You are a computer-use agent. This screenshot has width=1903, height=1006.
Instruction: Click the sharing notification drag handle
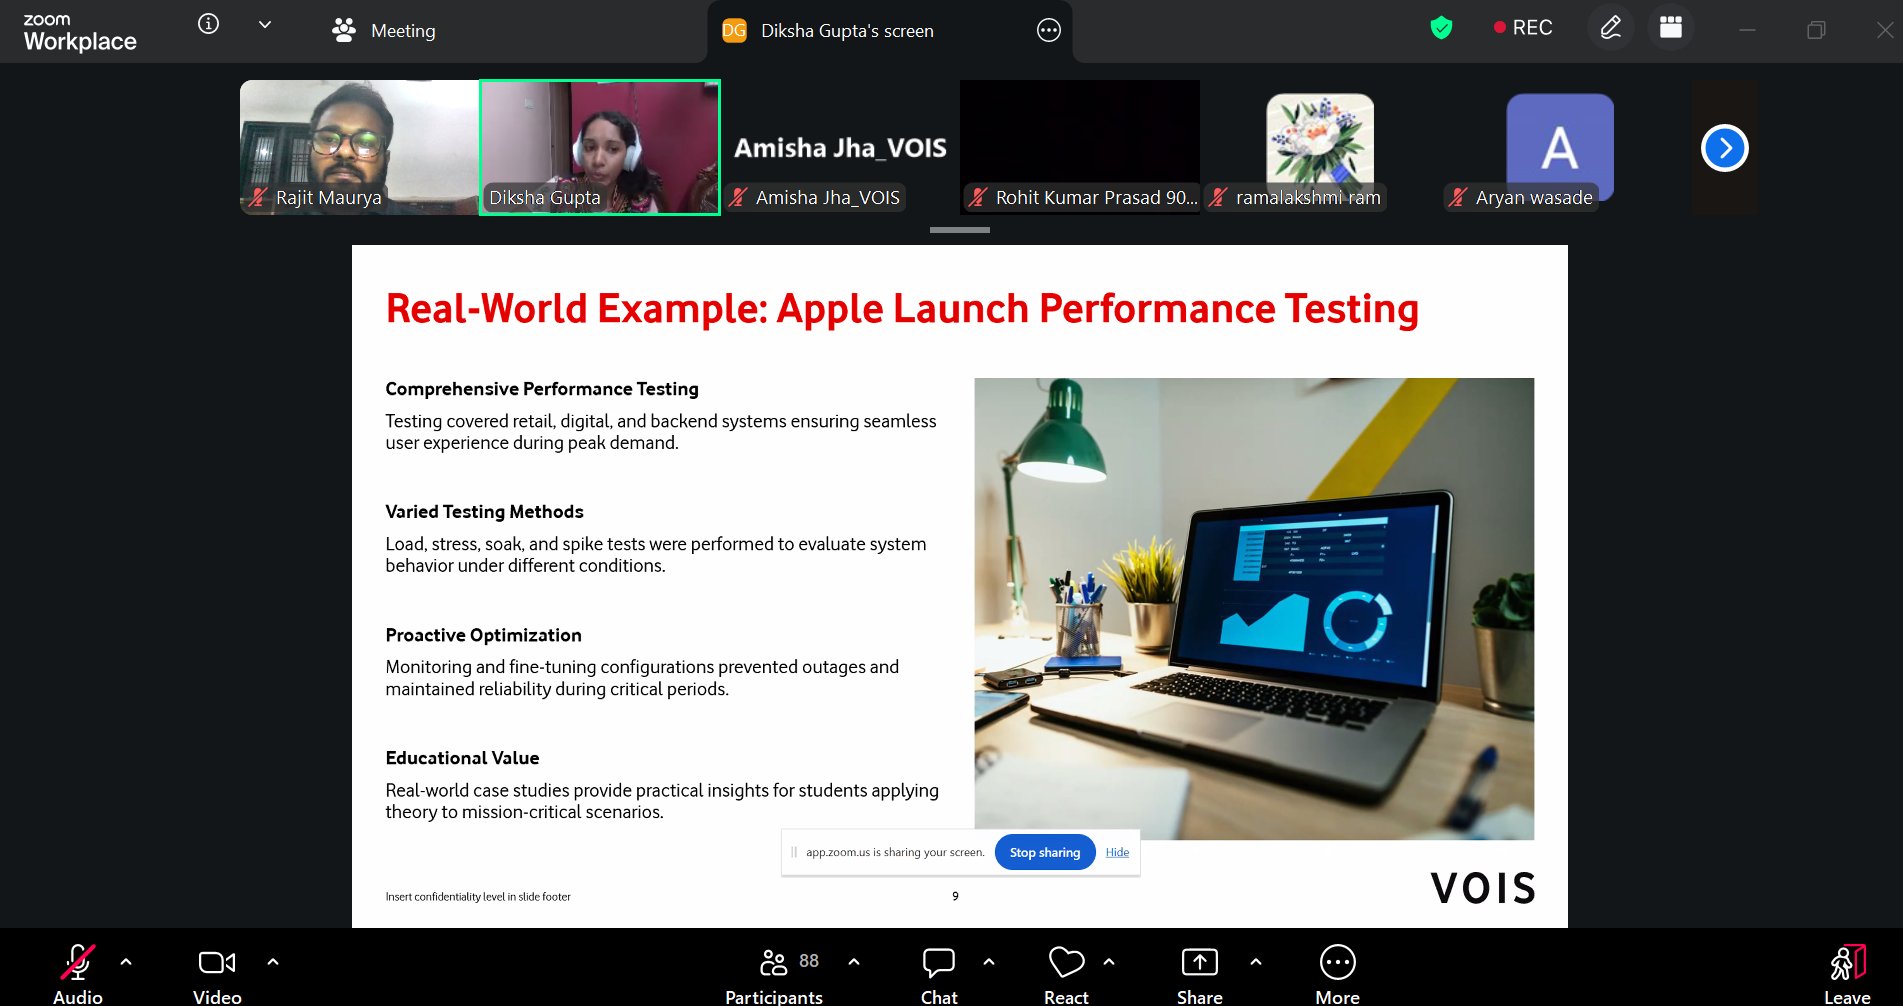[x=794, y=853]
